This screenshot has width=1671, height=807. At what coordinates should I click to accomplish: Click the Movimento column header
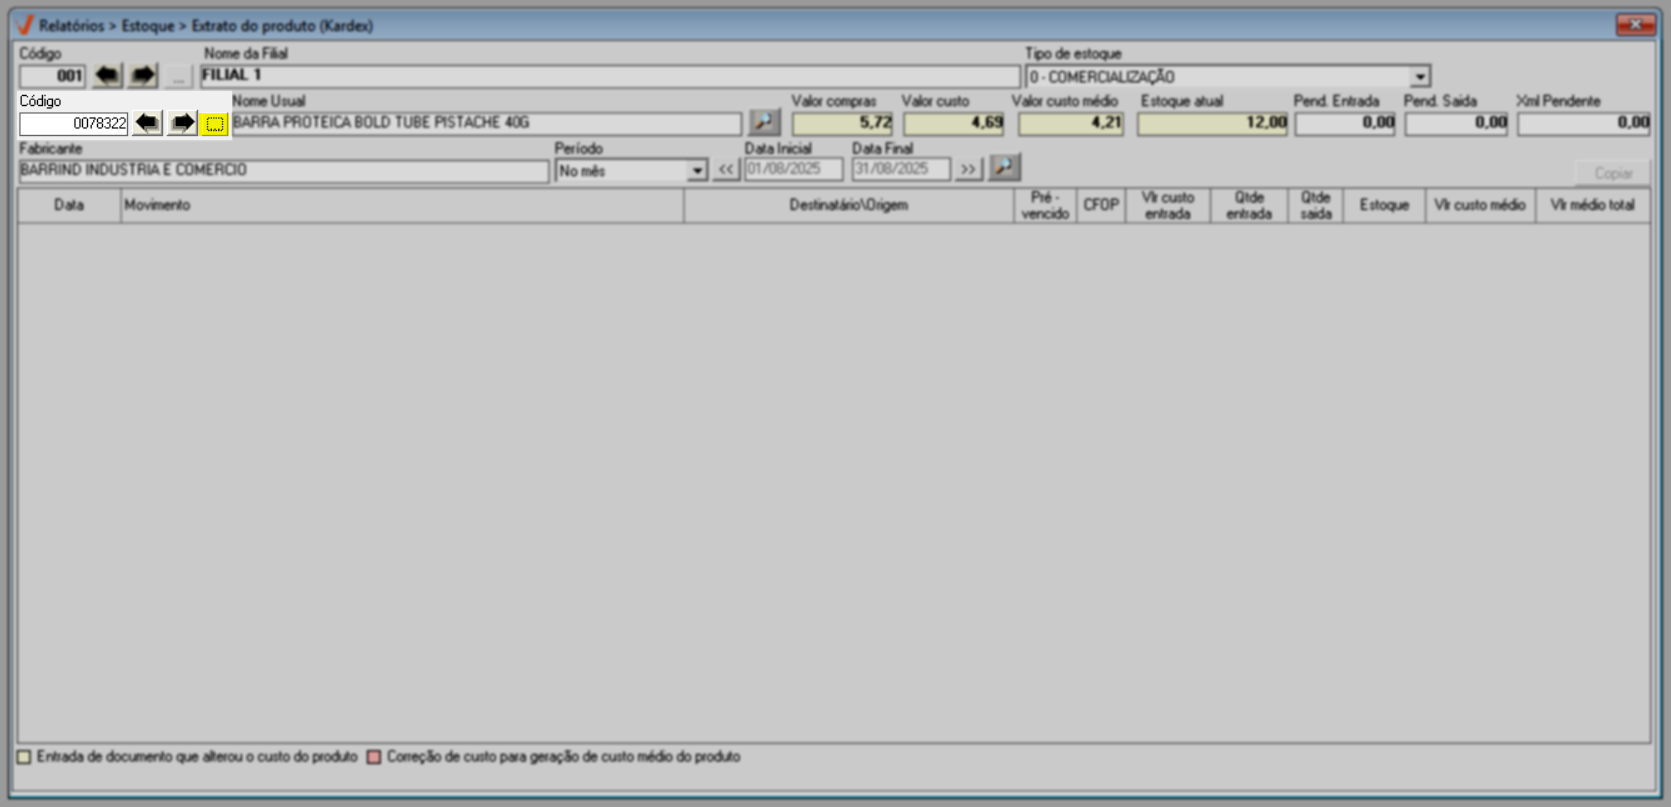[x=402, y=205]
